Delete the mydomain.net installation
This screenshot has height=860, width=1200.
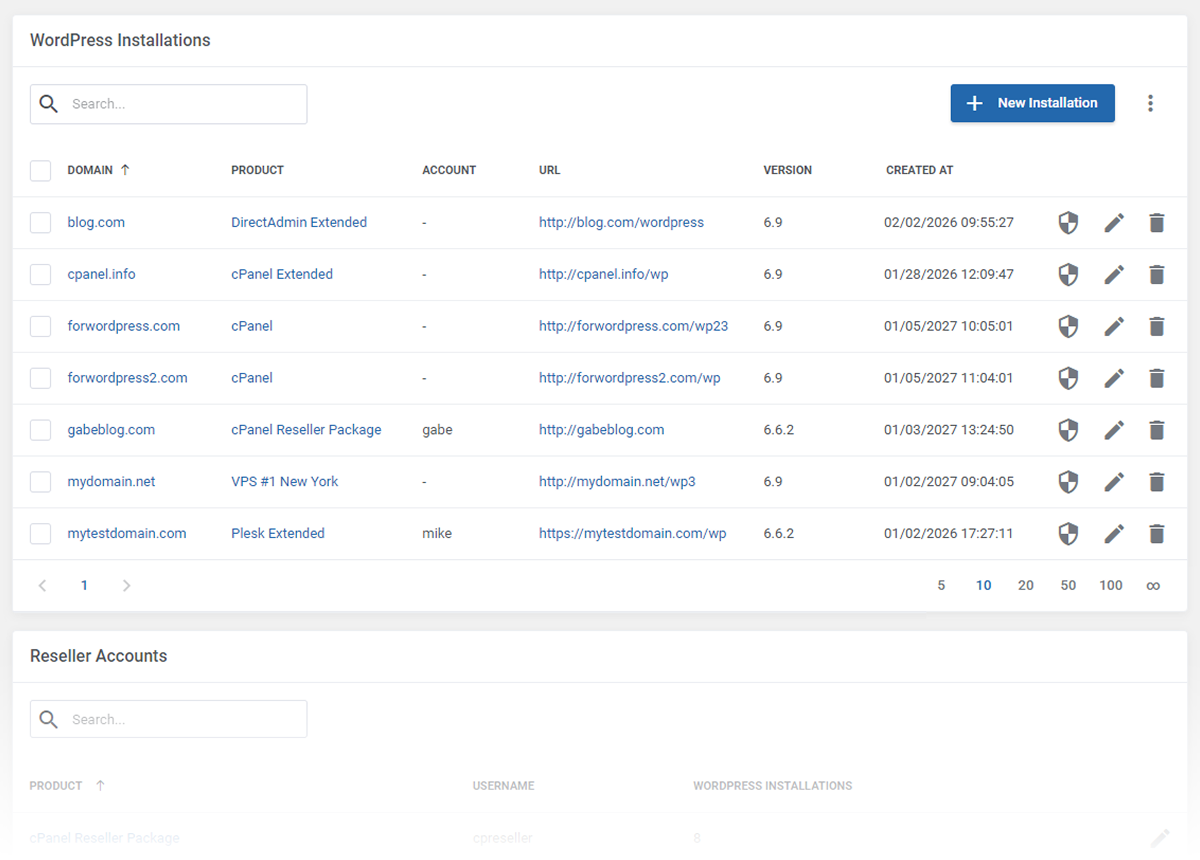point(1157,483)
